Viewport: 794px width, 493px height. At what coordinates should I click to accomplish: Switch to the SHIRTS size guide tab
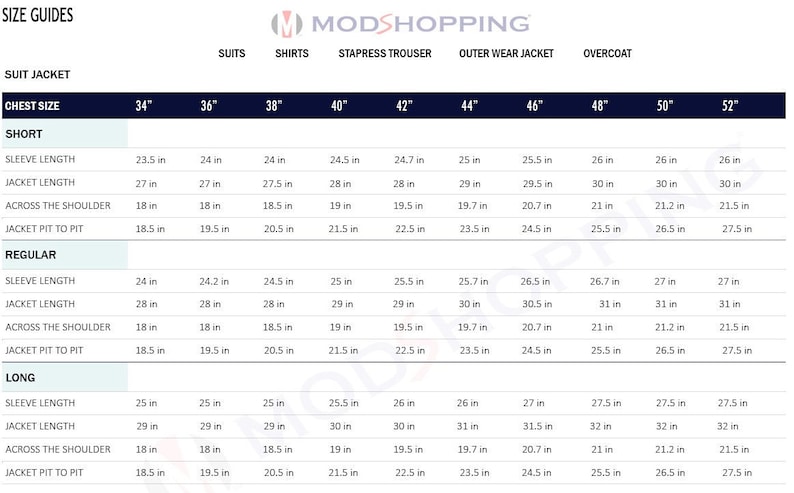click(x=292, y=53)
